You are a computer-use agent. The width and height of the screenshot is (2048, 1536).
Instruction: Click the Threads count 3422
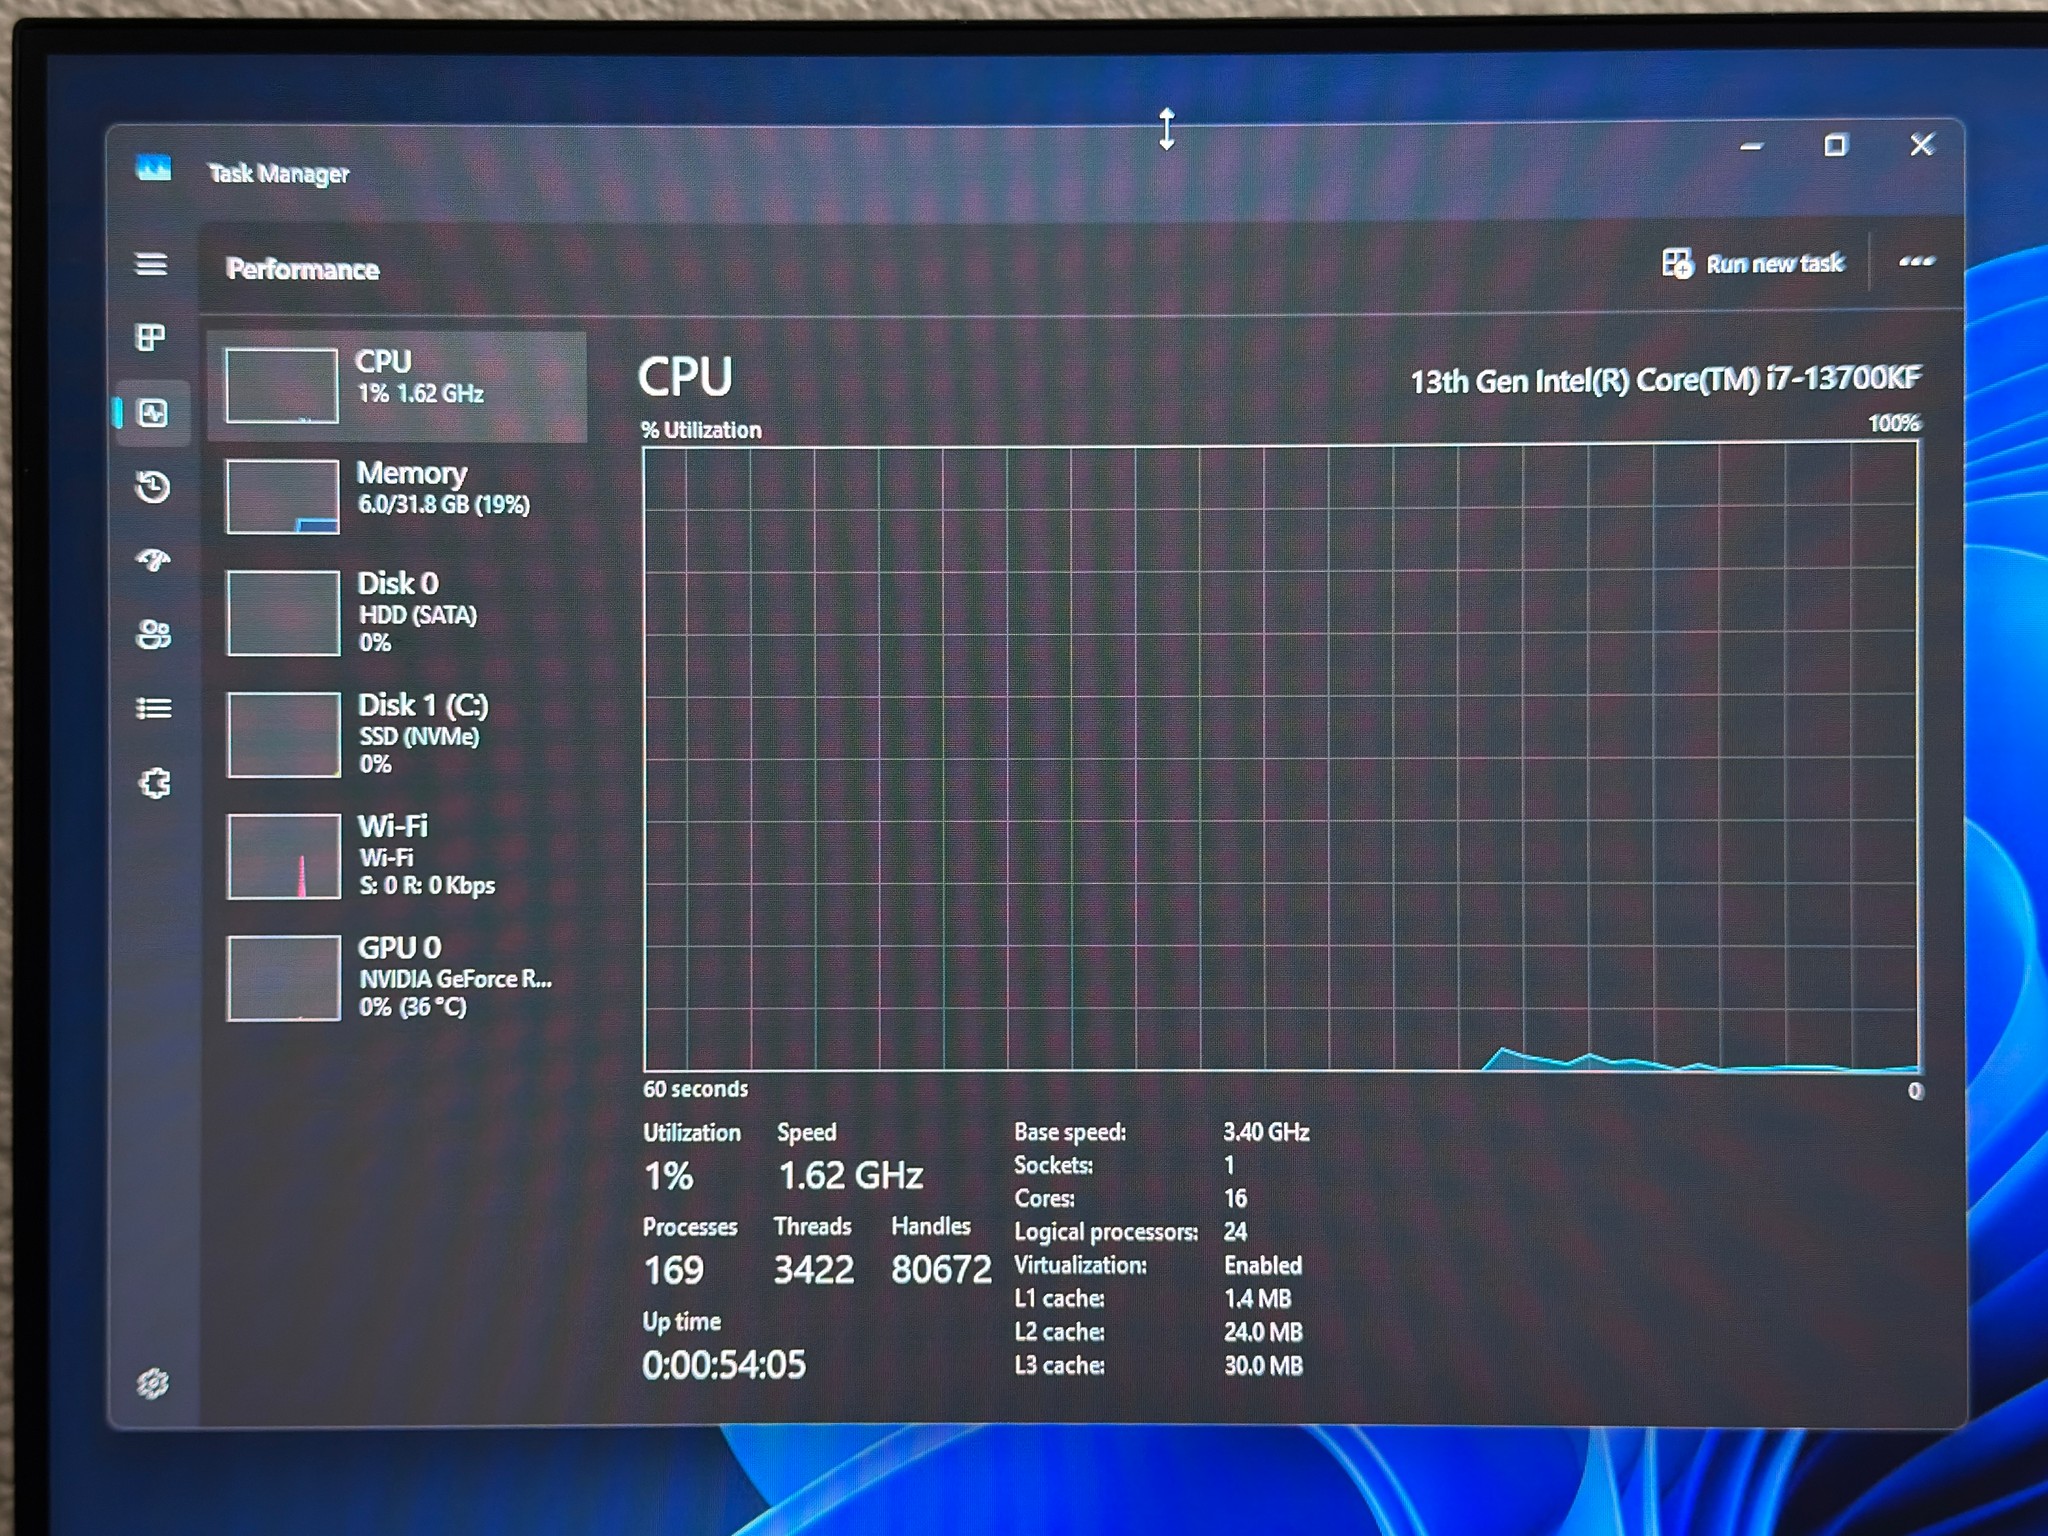(x=814, y=1270)
